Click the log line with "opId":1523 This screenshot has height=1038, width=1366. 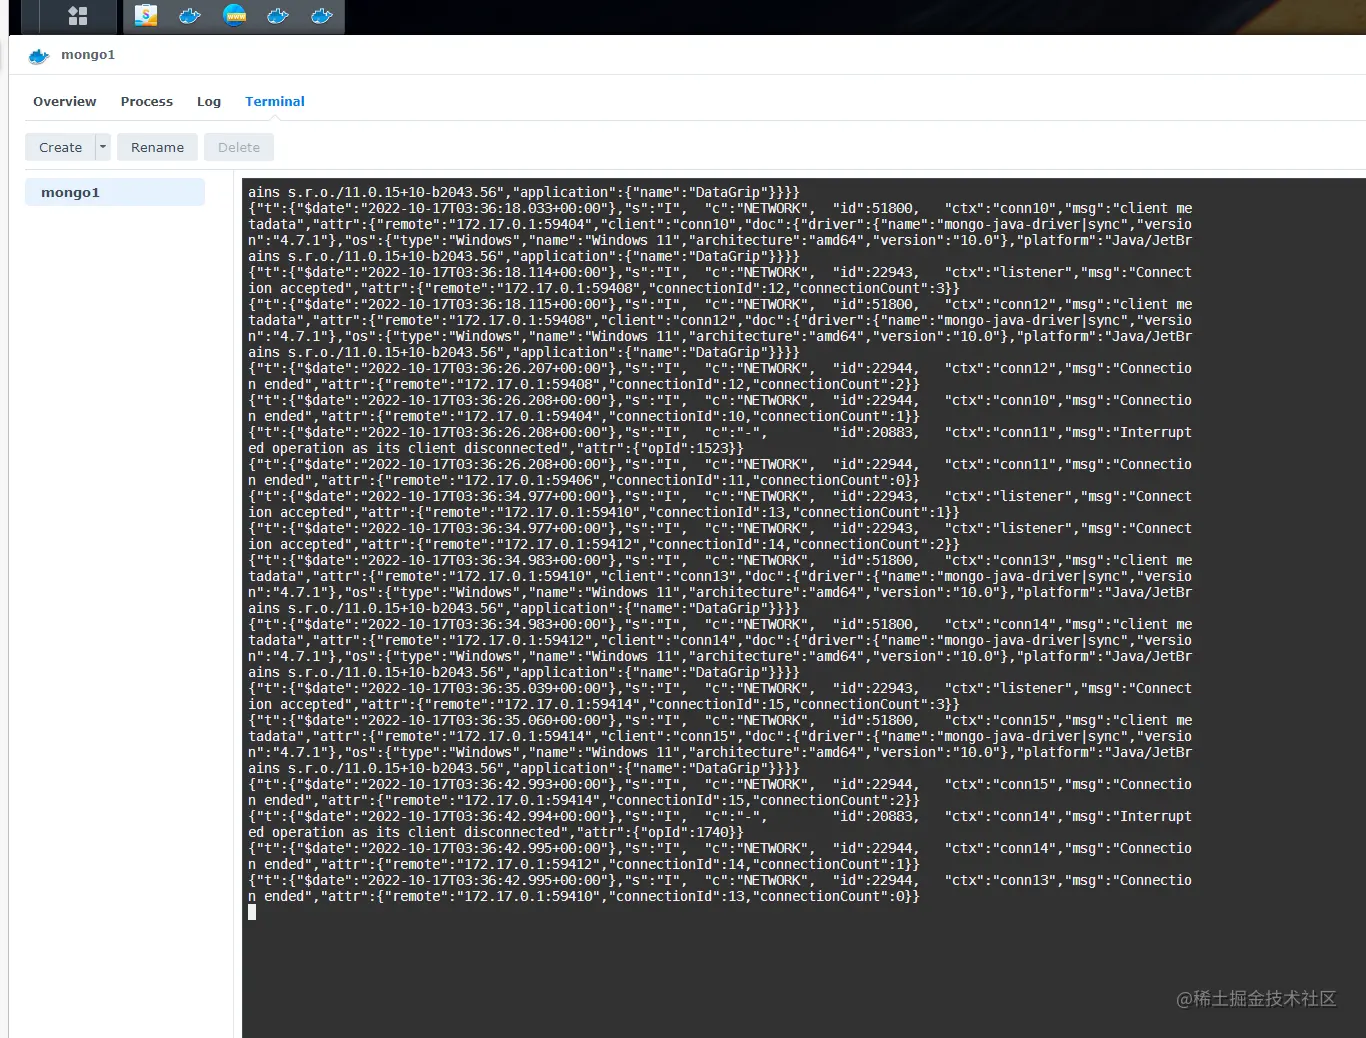click(496, 448)
